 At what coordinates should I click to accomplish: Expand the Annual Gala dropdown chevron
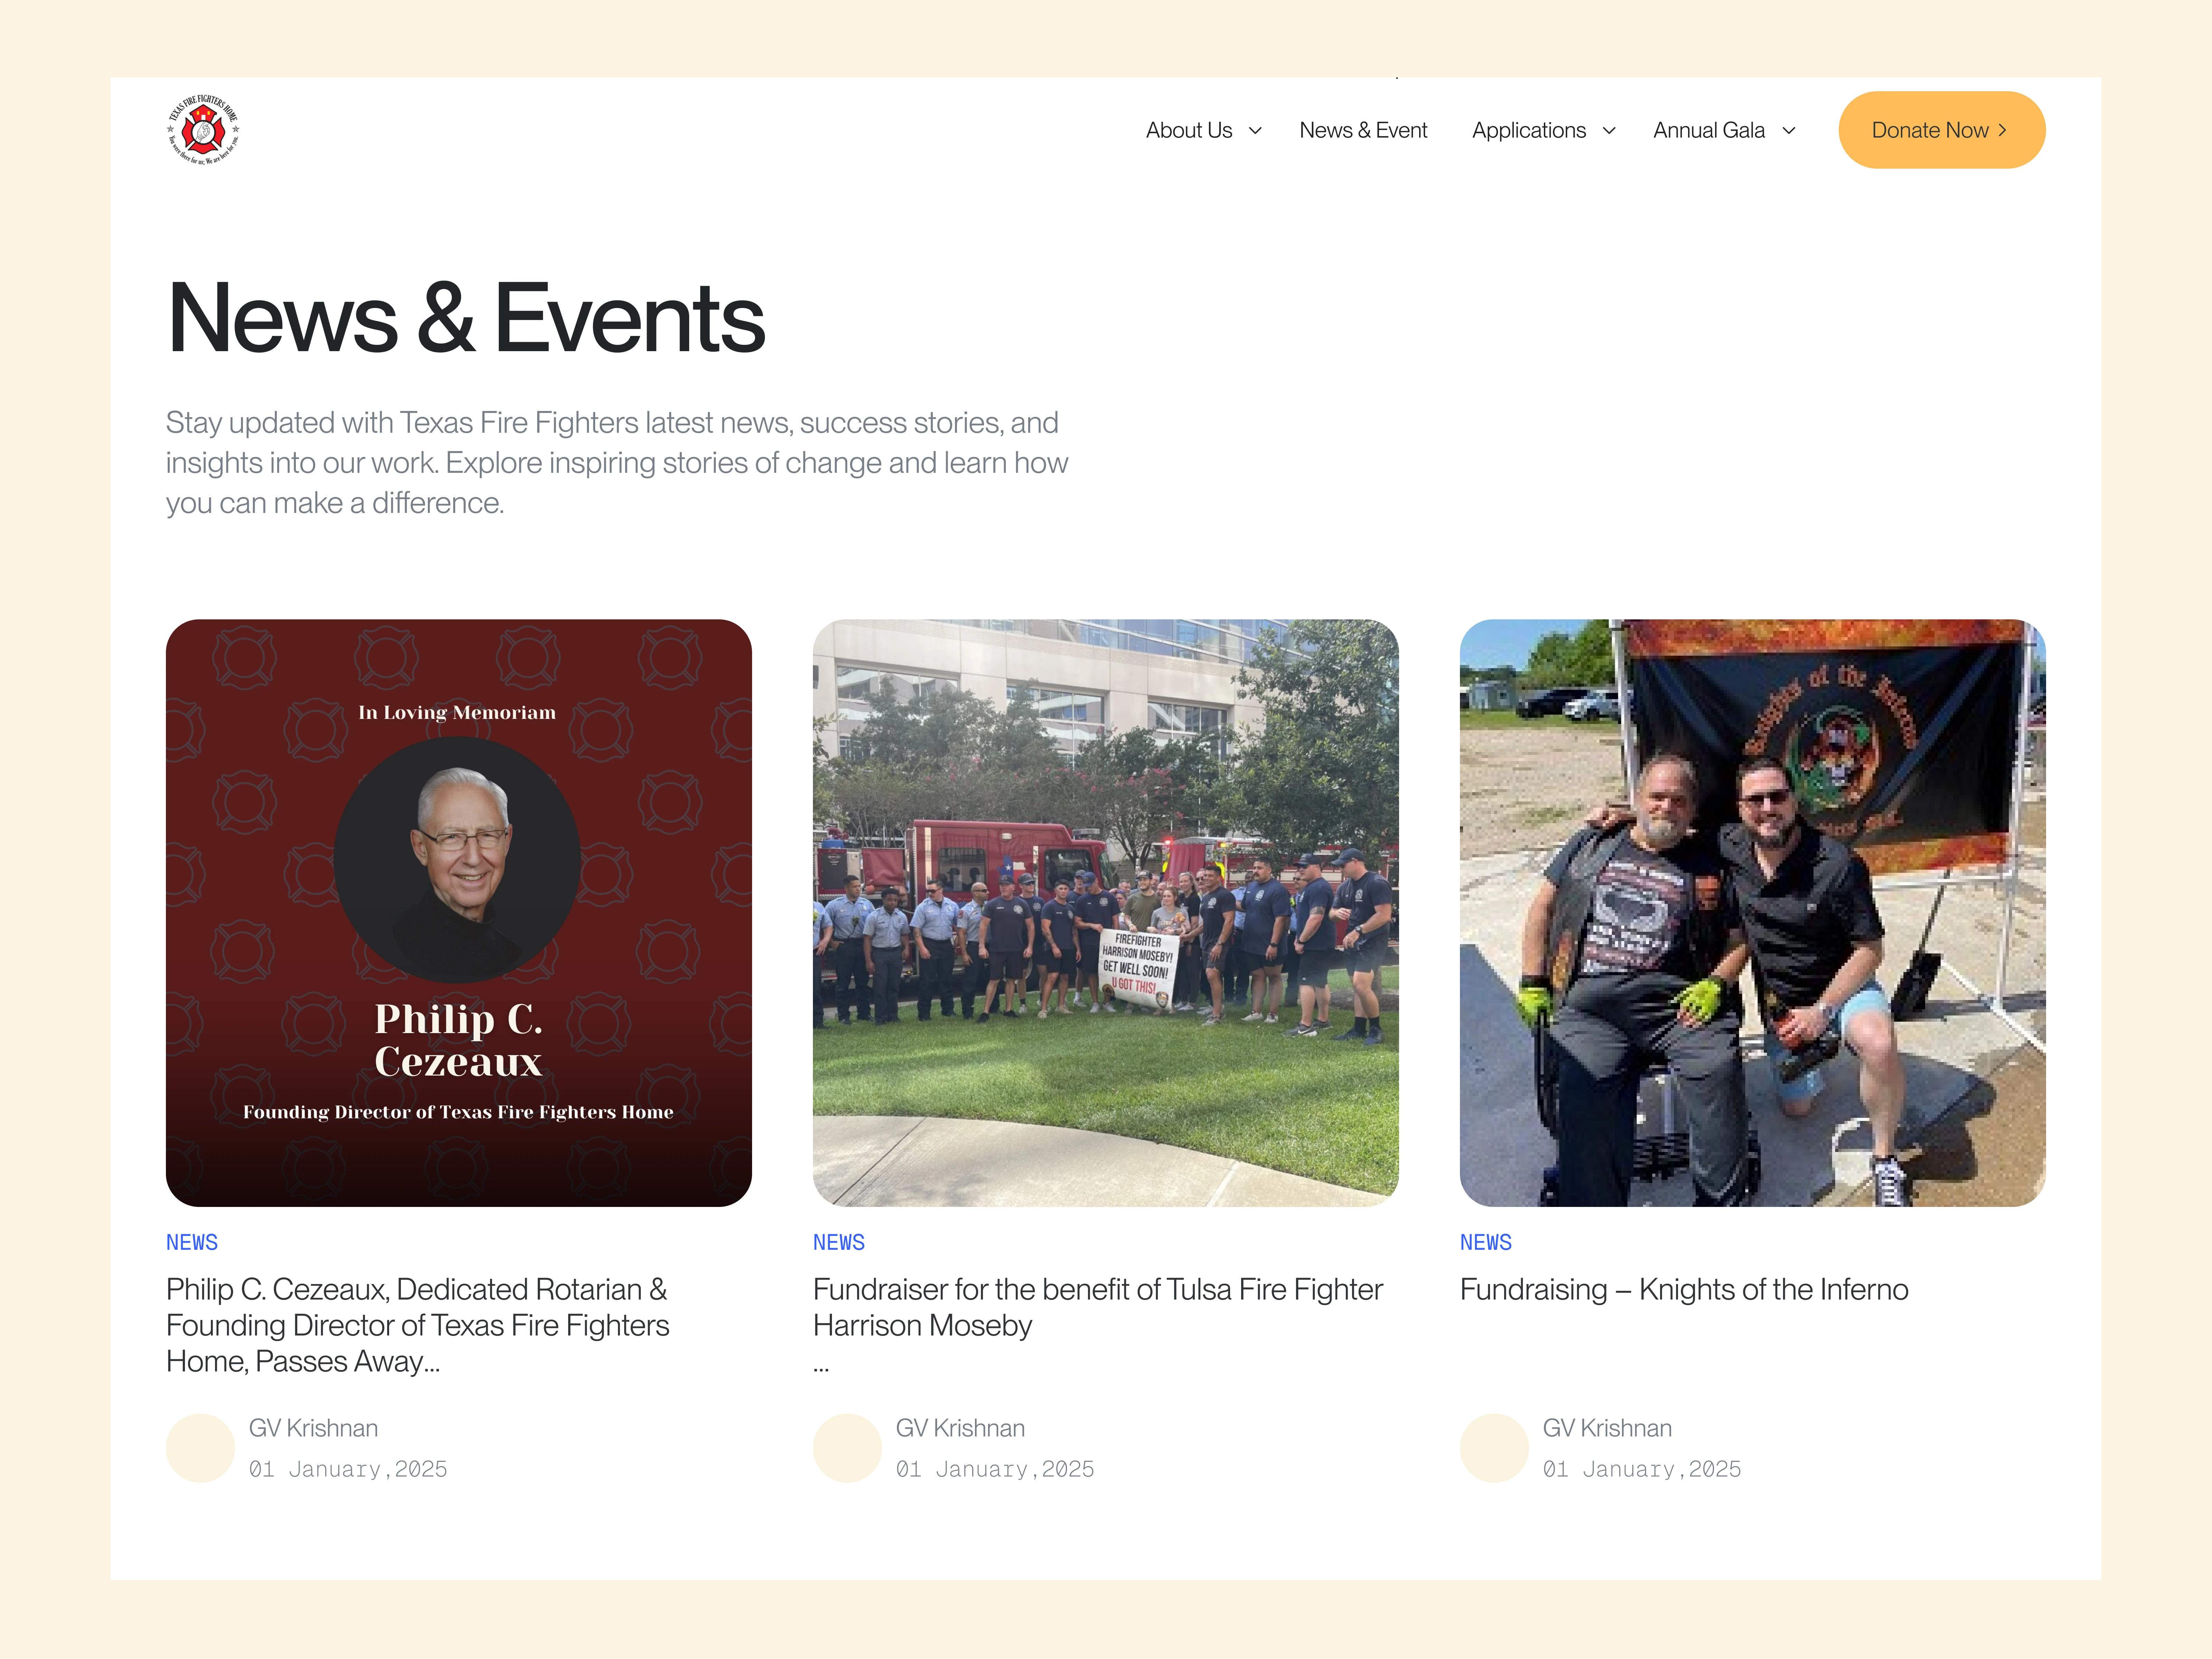tap(1789, 131)
